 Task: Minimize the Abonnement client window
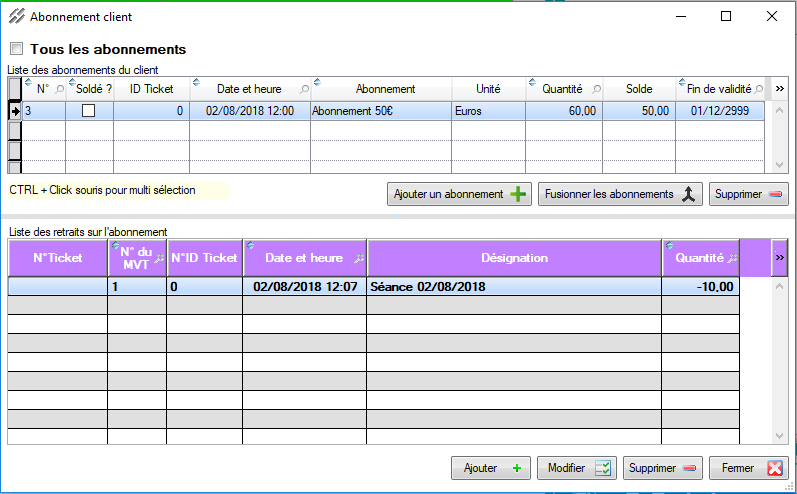coord(681,16)
